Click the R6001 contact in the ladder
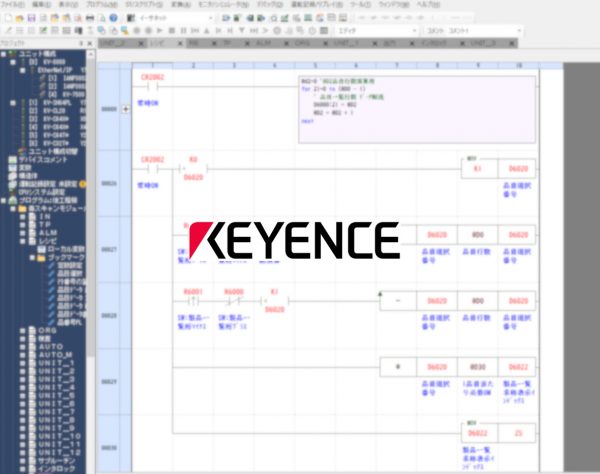This screenshot has width=600, height=474. click(193, 301)
